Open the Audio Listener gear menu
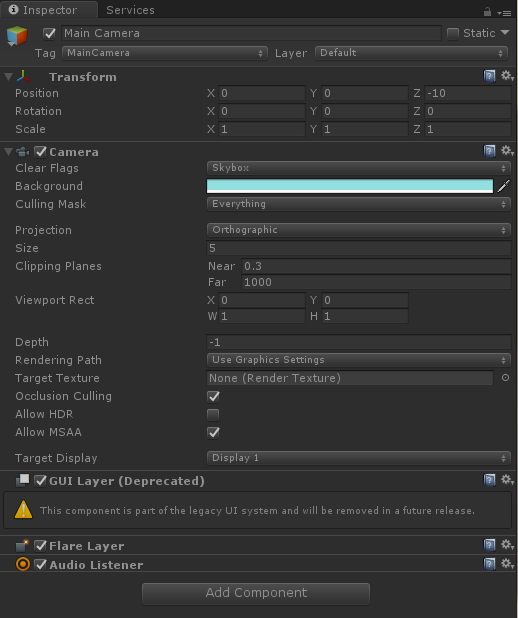This screenshot has height=618, width=518. [x=507, y=564]
